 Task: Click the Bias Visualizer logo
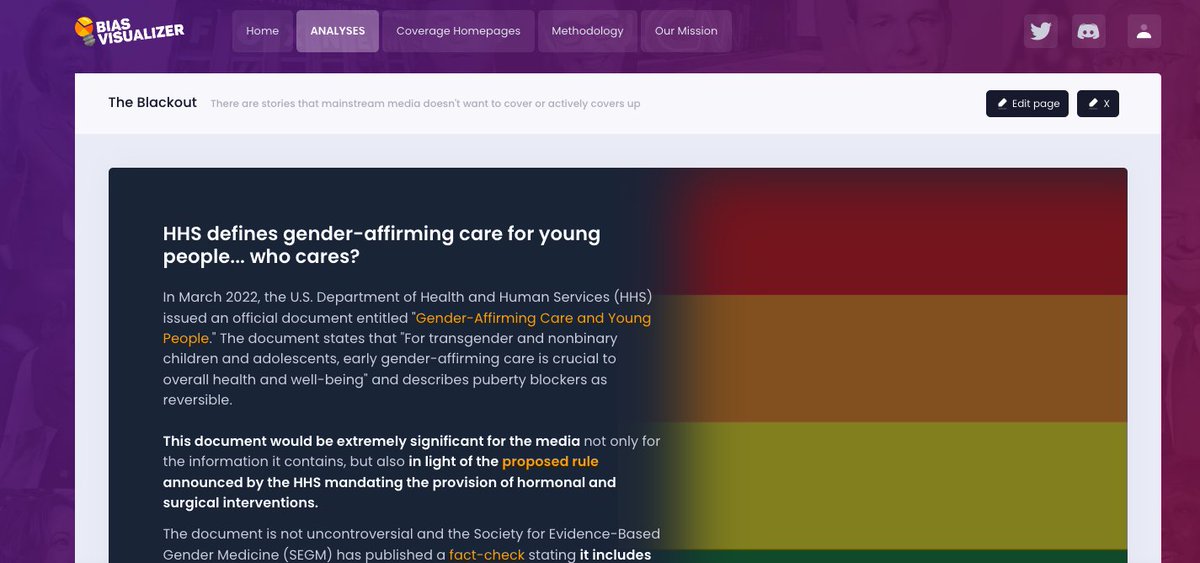[130, 31]
